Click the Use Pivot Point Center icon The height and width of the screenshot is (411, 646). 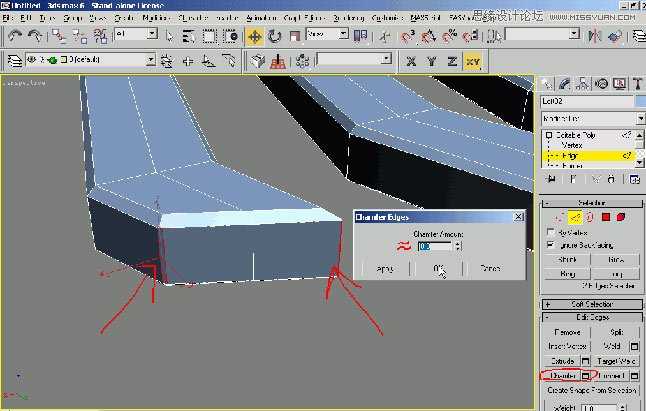click(x=360, y=36)
